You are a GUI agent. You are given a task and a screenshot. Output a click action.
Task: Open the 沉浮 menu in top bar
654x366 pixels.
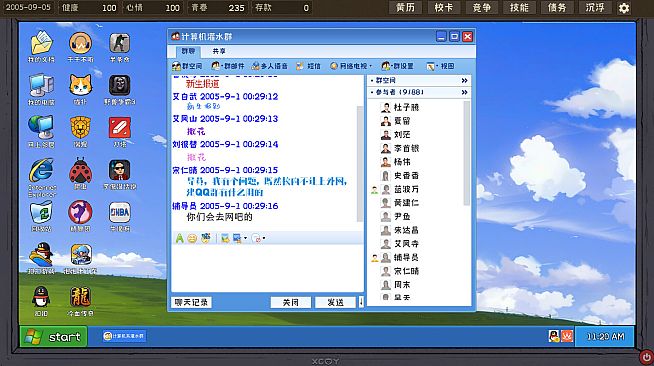coord(595,8)
